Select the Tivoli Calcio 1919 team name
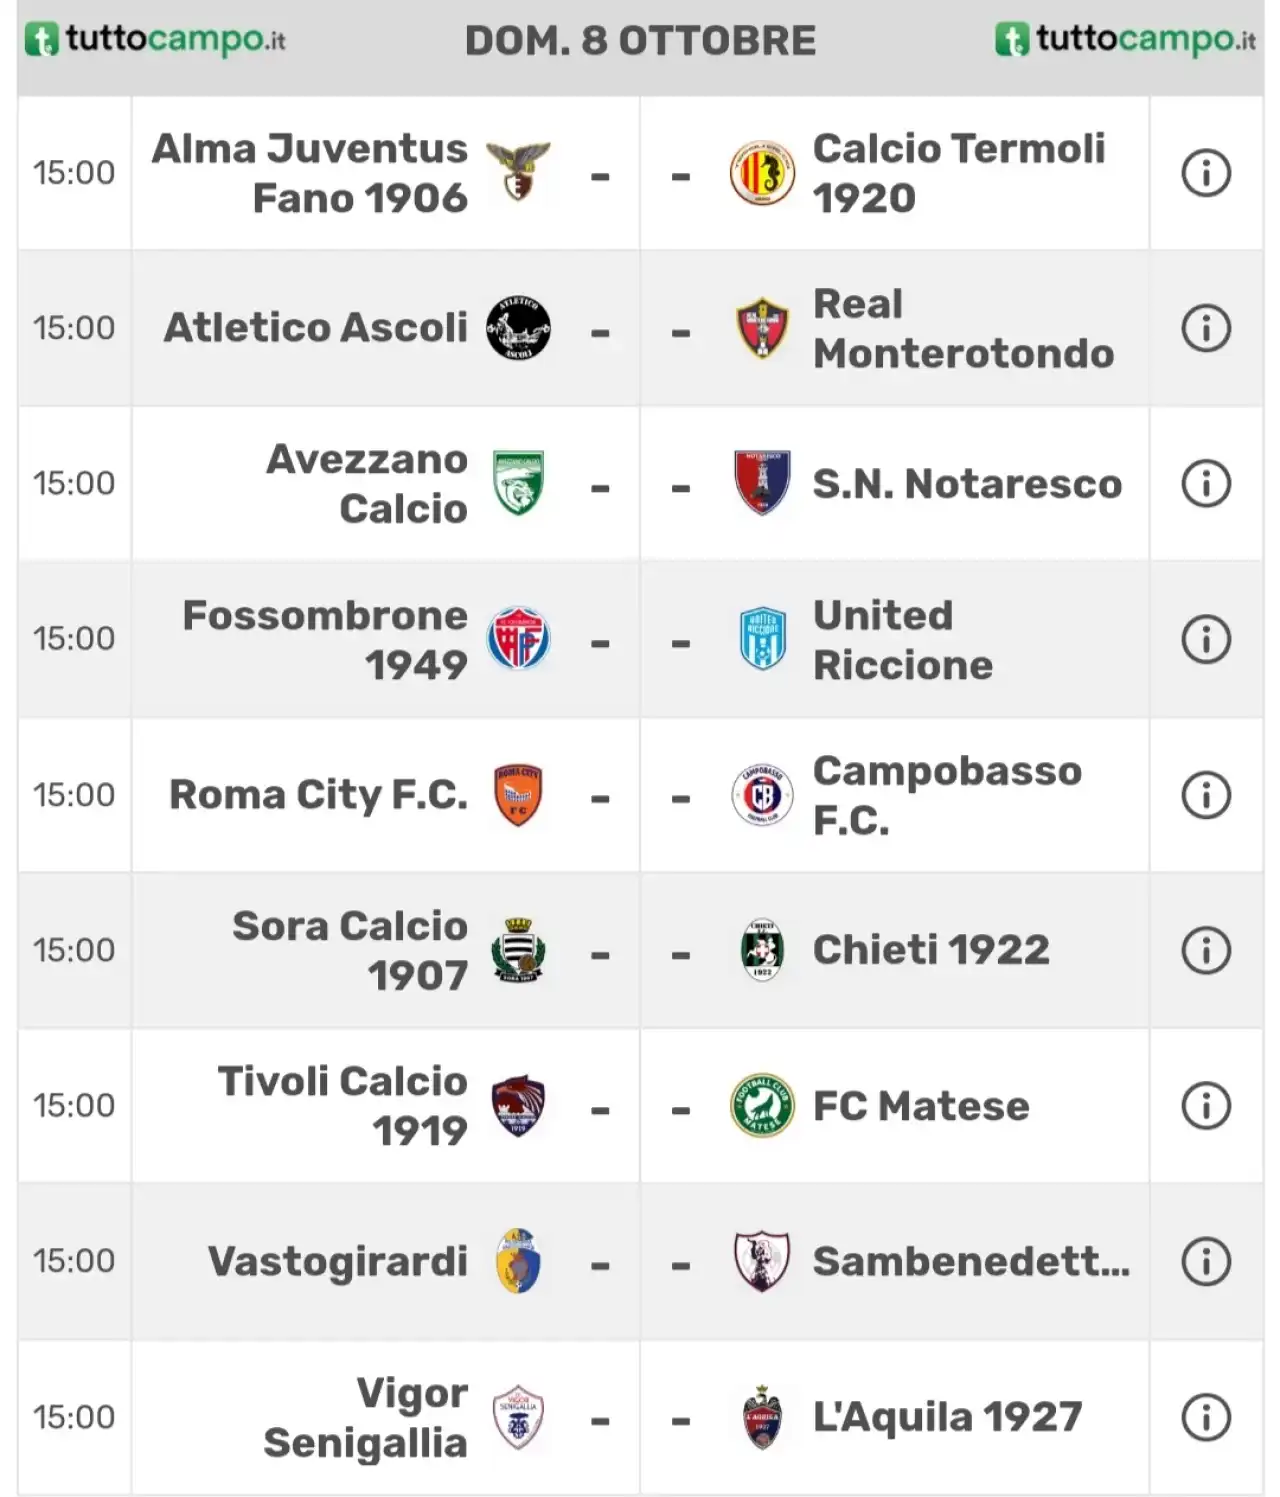 (x=343, y=1105)
